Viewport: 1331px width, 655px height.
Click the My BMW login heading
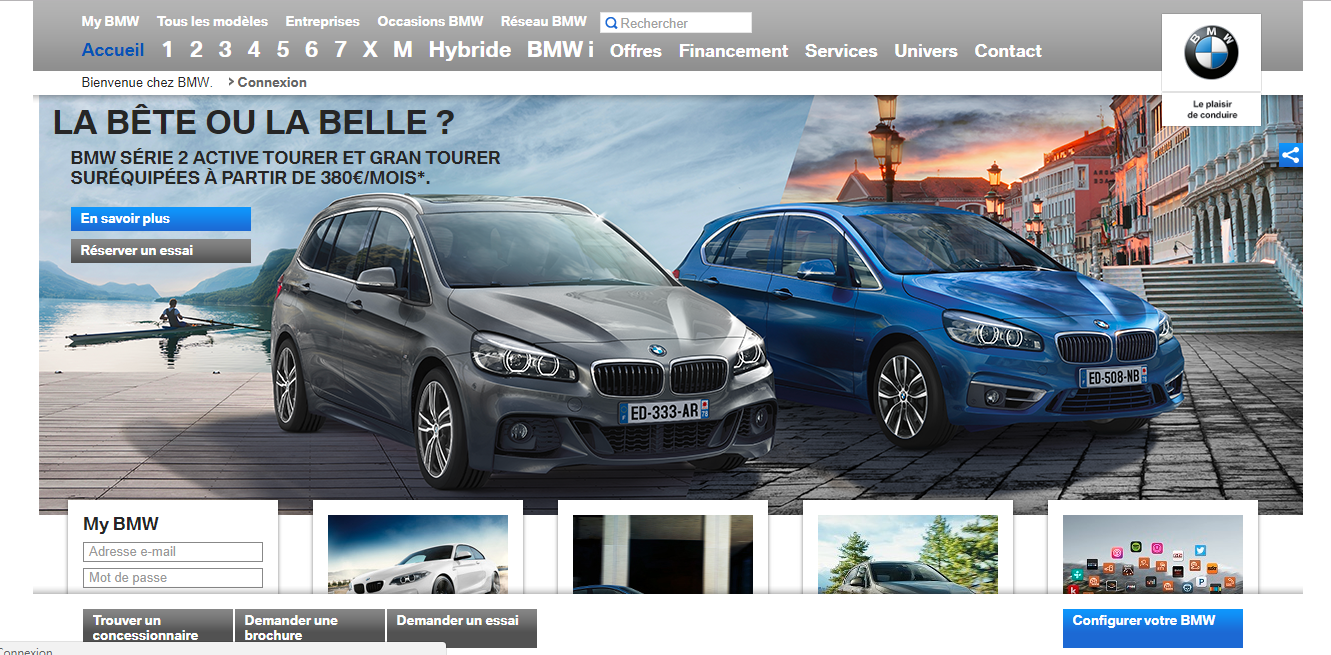[x=121, y=524]
